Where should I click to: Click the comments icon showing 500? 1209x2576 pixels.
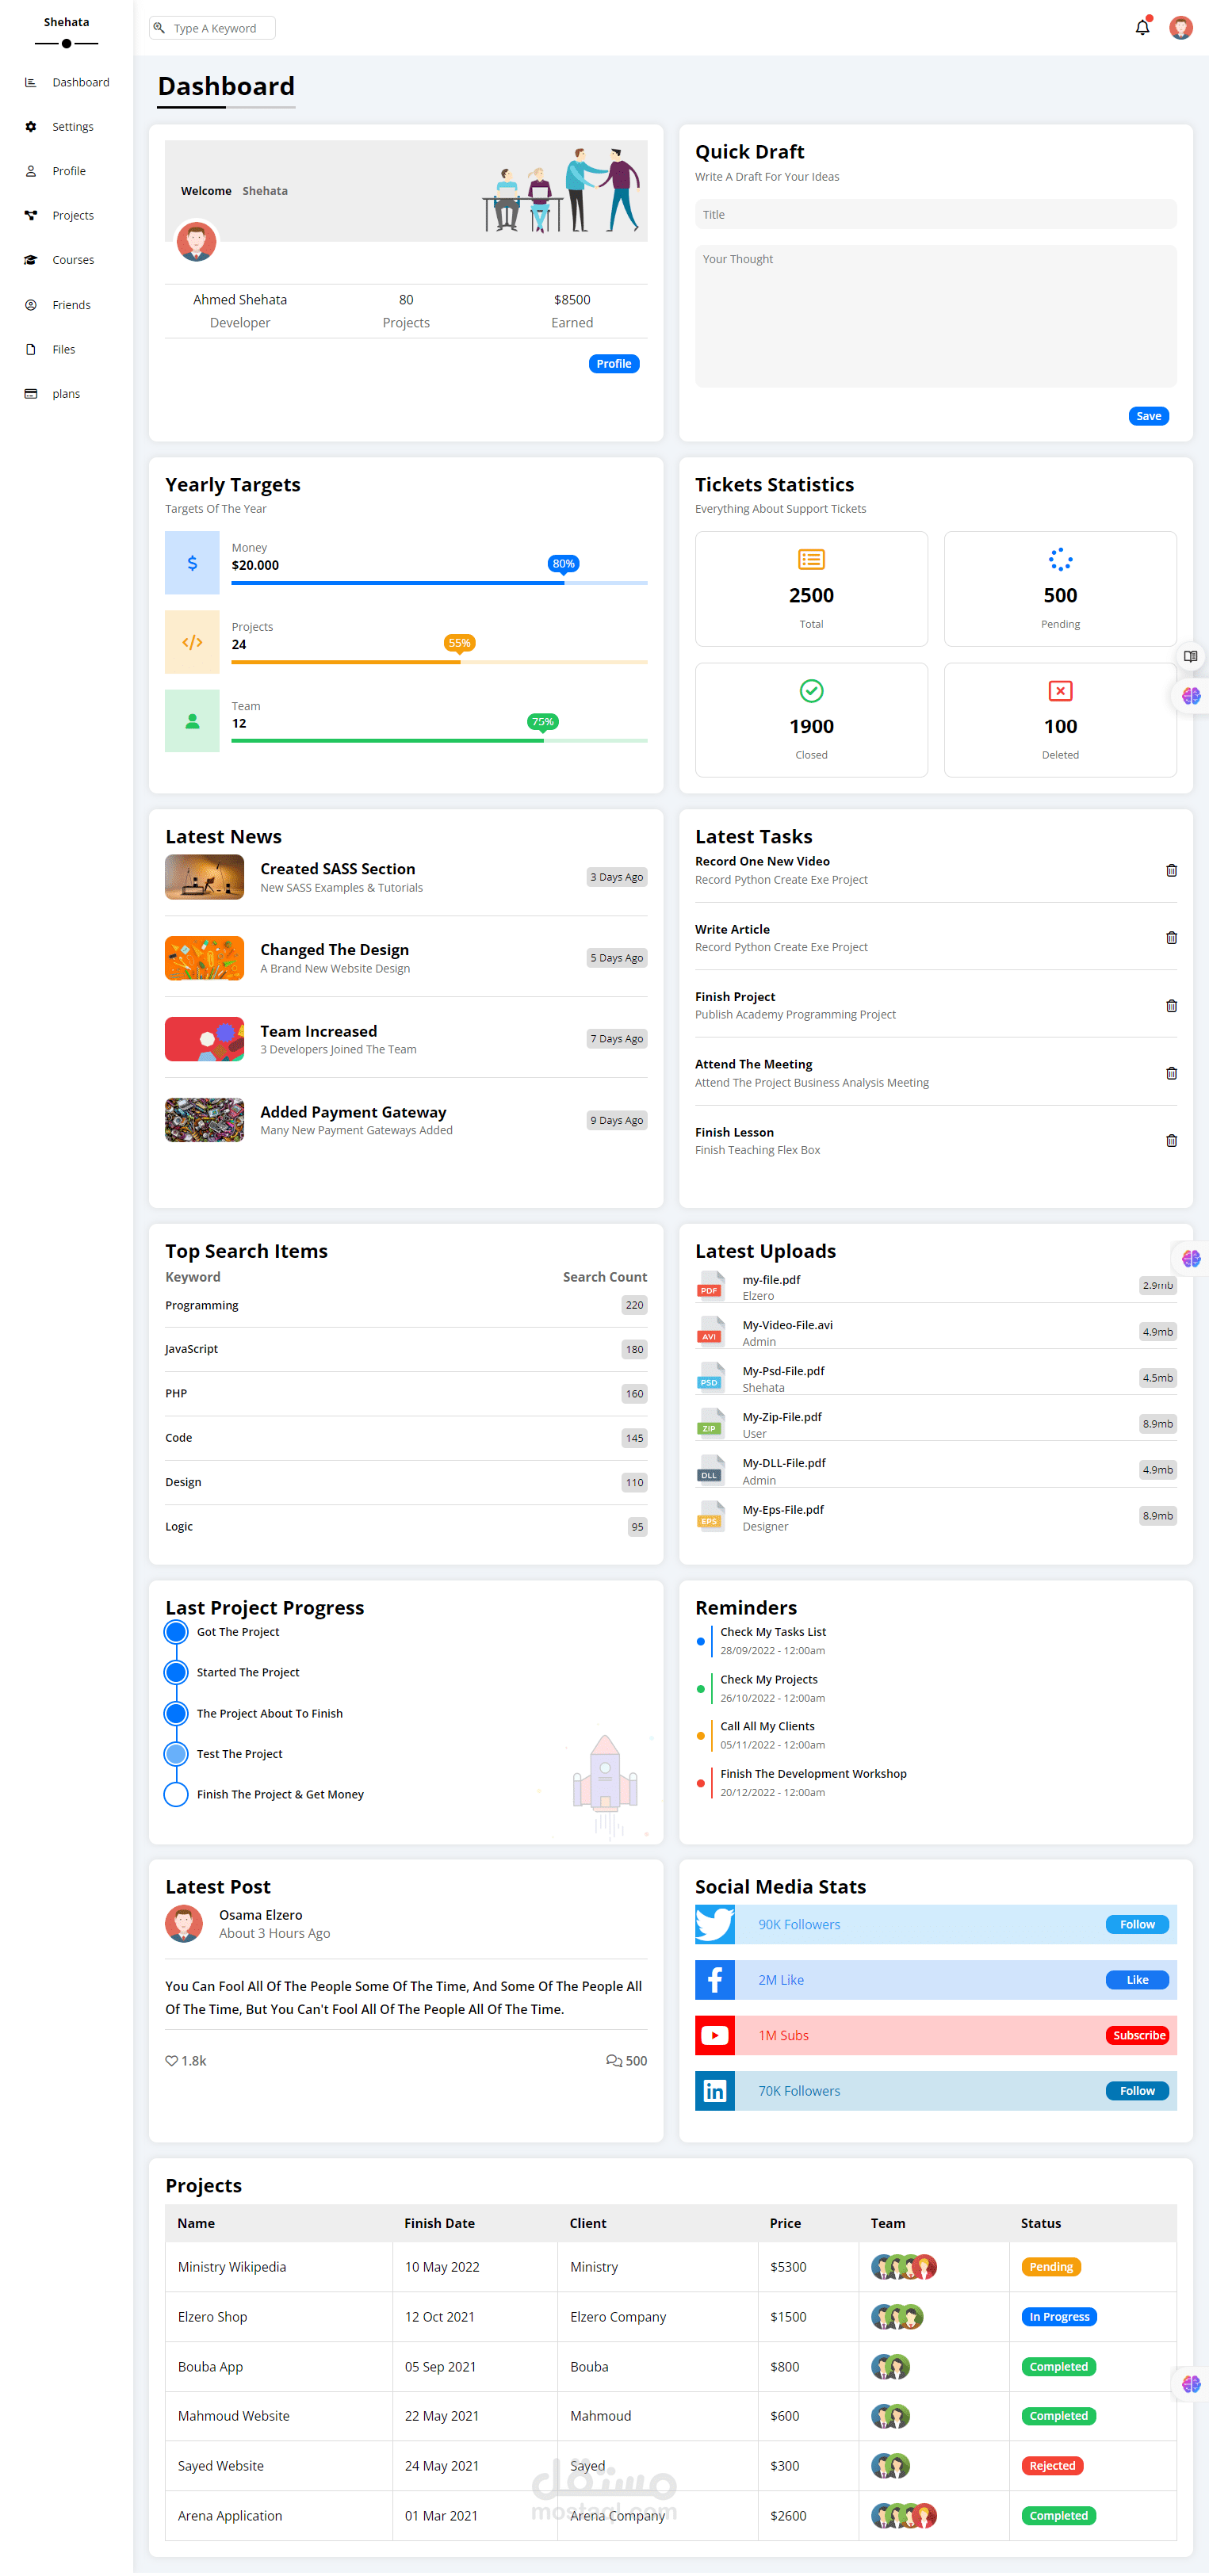click(x=613, y=2061)
